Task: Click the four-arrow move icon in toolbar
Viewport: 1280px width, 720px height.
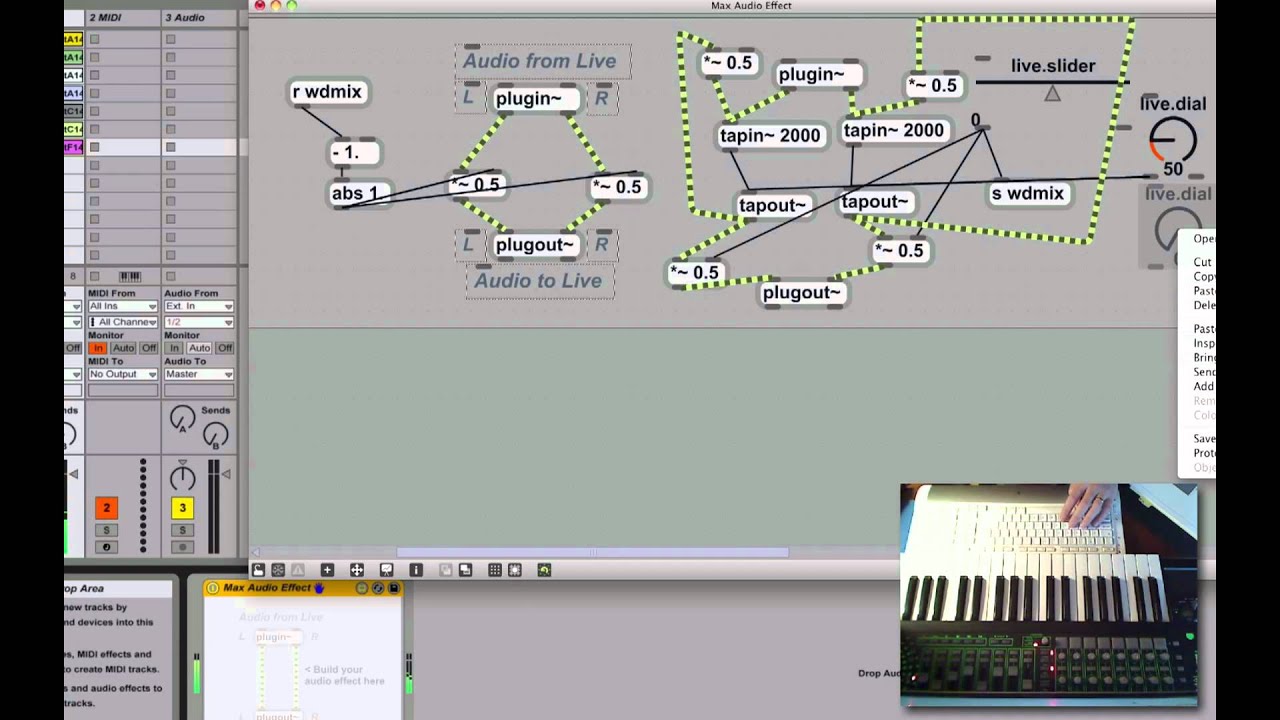Action: point(357,570)
